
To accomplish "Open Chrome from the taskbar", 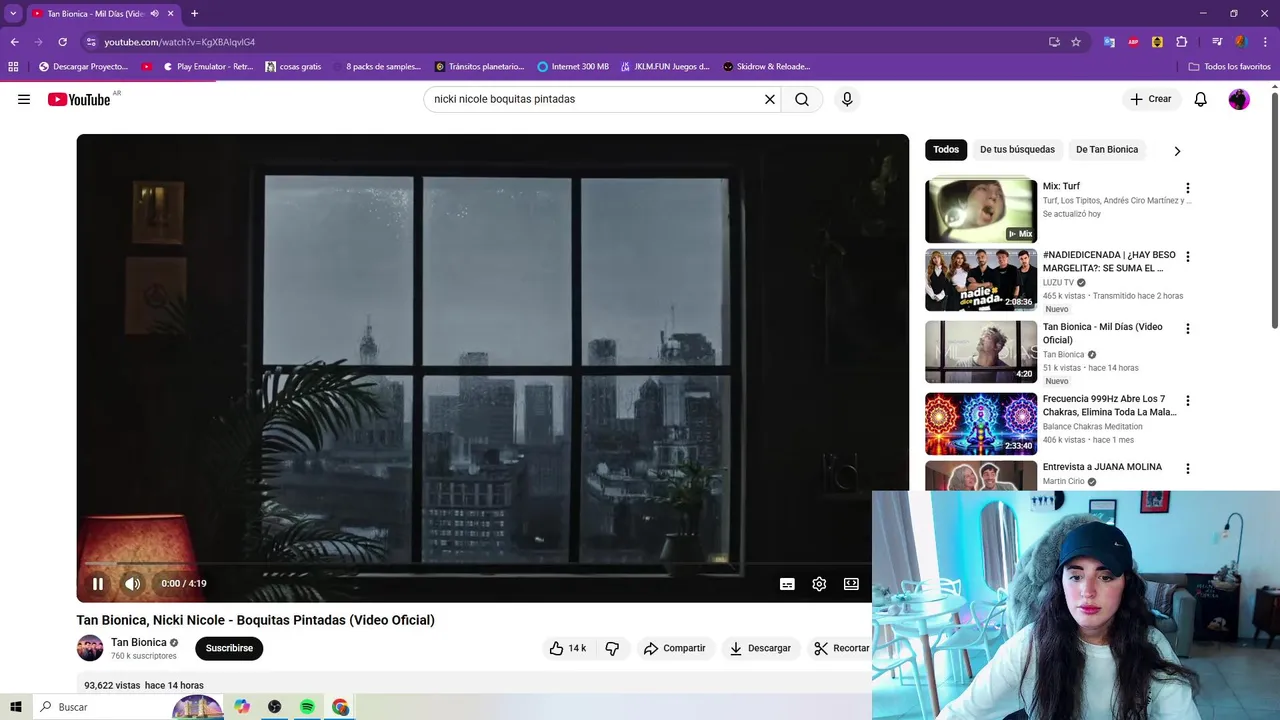I will tap(340, 707).
